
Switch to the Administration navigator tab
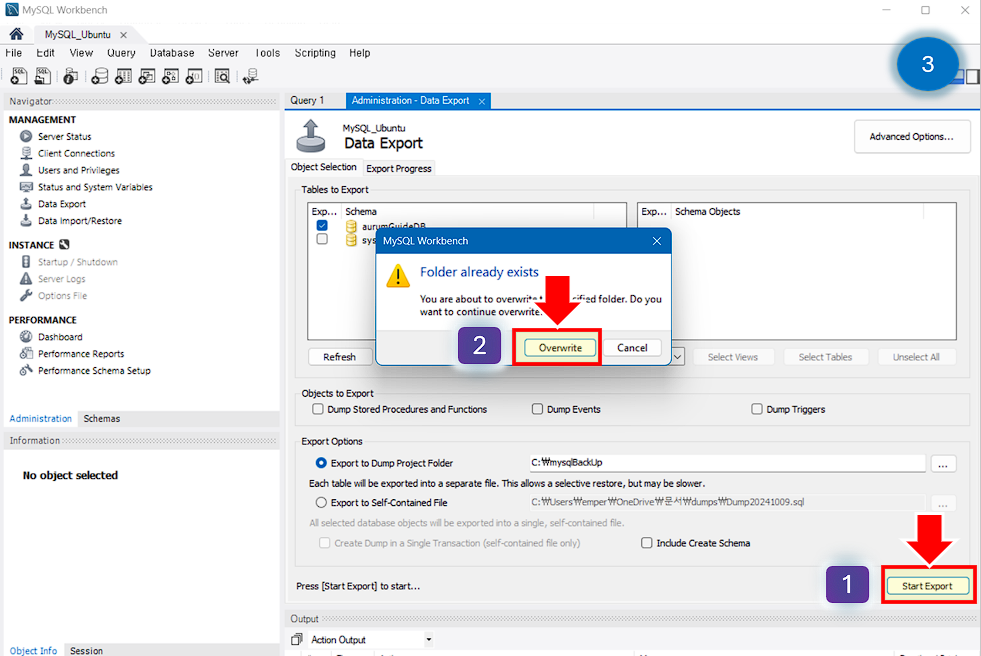coord(41,418)
